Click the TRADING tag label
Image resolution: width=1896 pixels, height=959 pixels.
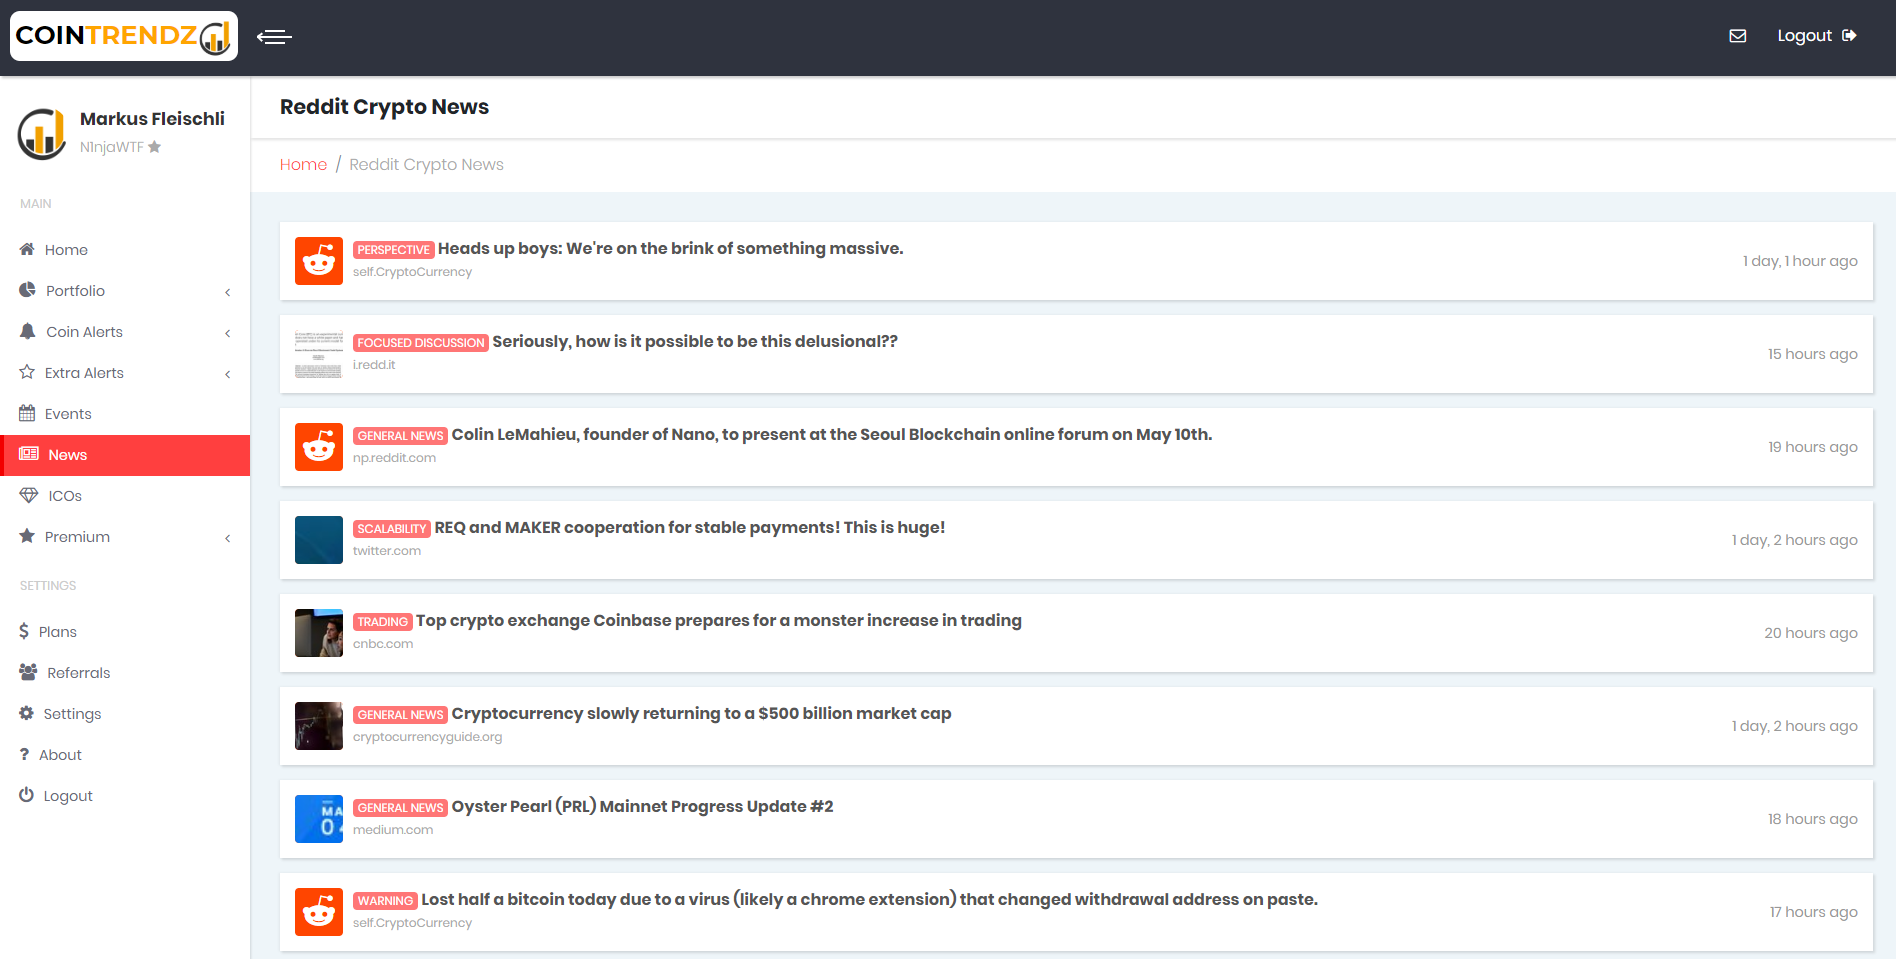click(382, 622)
